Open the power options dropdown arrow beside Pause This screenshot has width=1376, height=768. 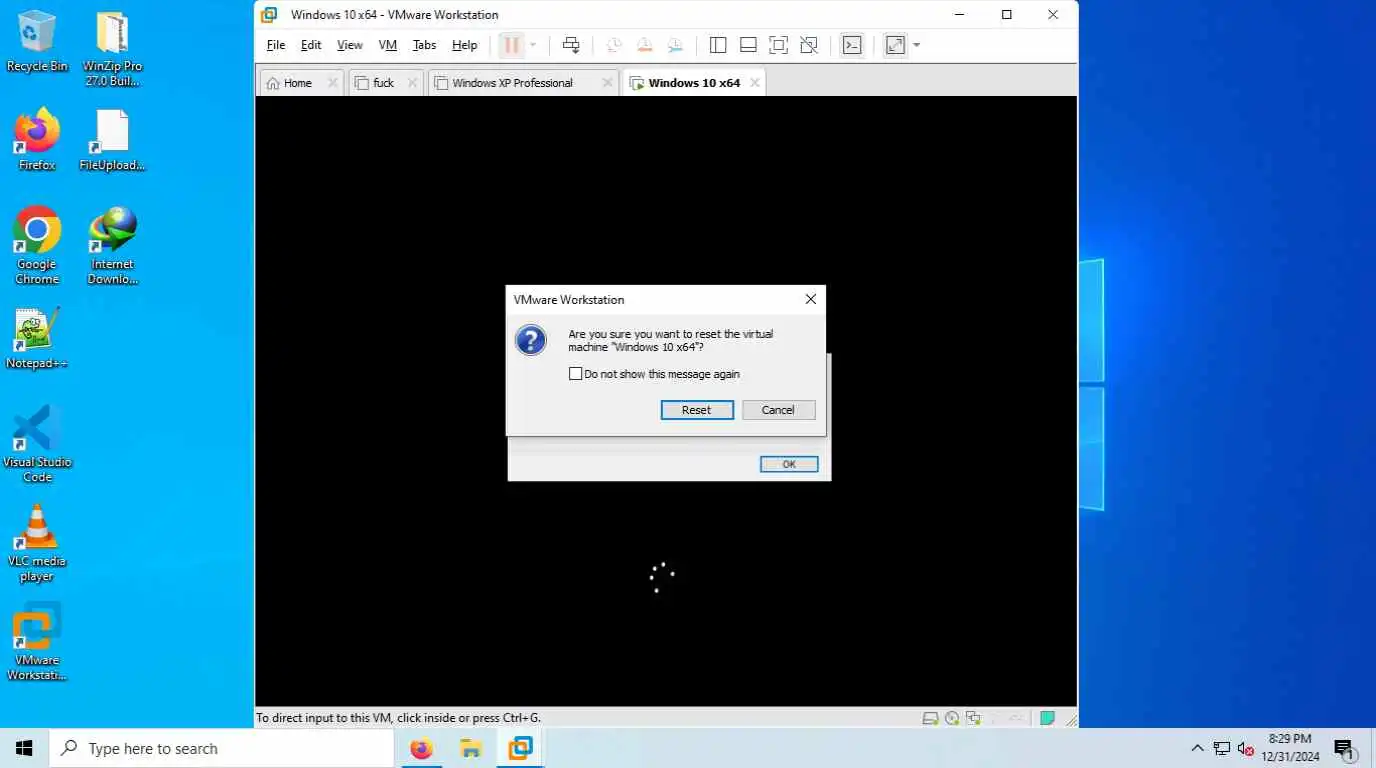[x=533, y=45]
